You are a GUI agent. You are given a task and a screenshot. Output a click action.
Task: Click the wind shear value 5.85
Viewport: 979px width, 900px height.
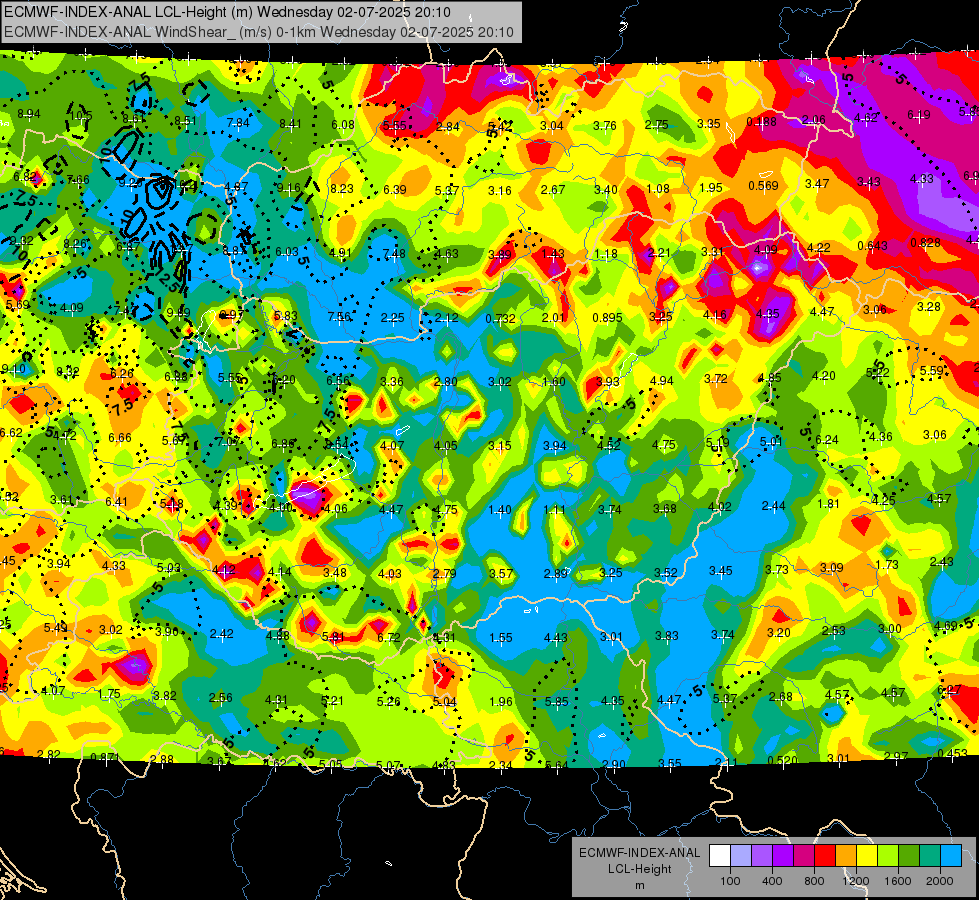click(556, 701)
